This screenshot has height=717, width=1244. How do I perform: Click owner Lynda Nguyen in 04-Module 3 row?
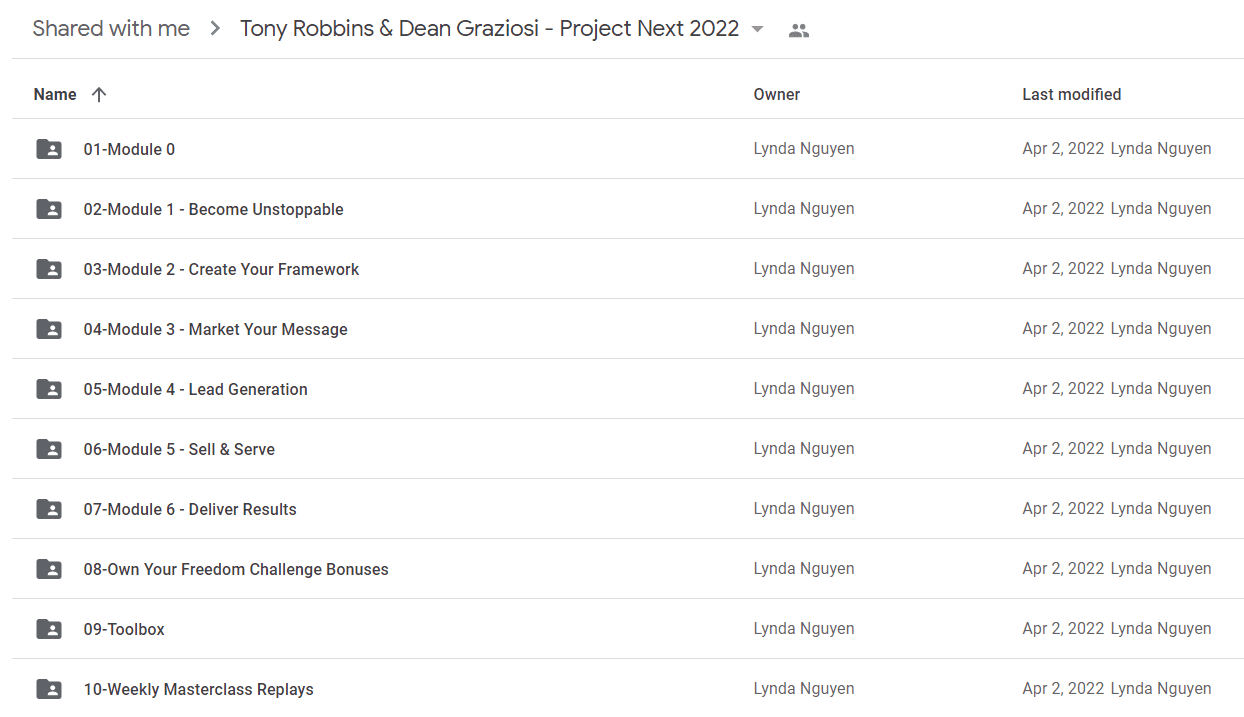coord(804,329)
